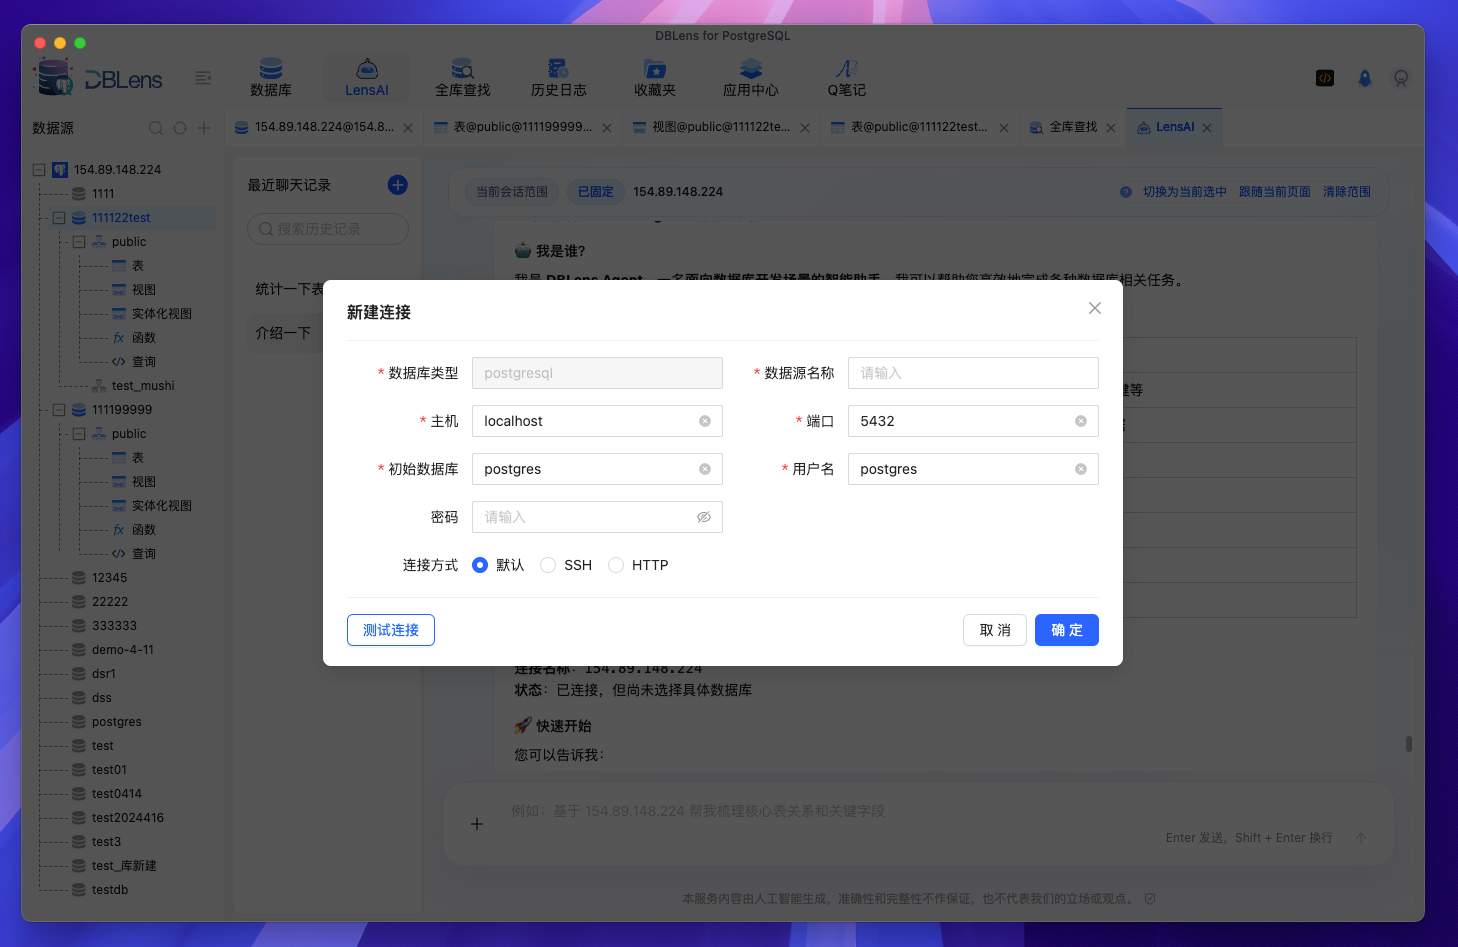This screenshot has width=1458, height=947.
Task: Search data sources with the magnifier icon
Action: click(x=156, y=128)
